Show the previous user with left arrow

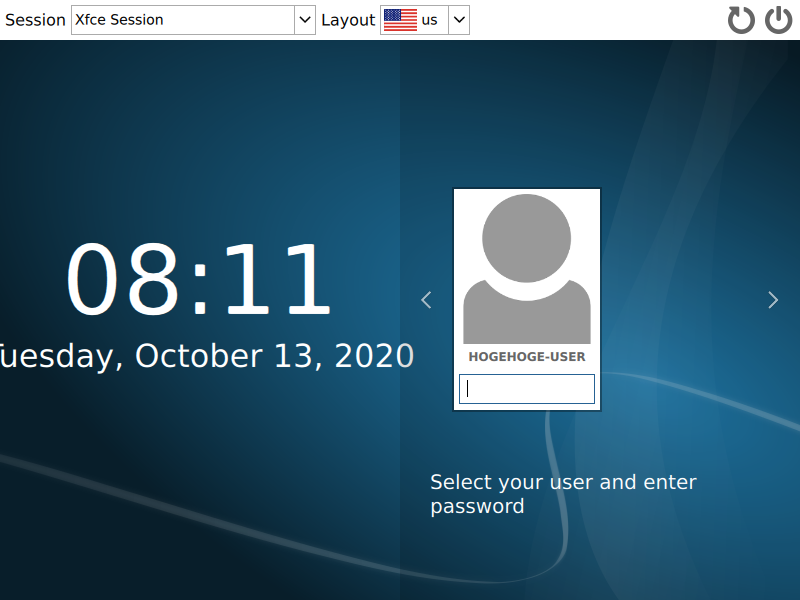coord(427,300)
